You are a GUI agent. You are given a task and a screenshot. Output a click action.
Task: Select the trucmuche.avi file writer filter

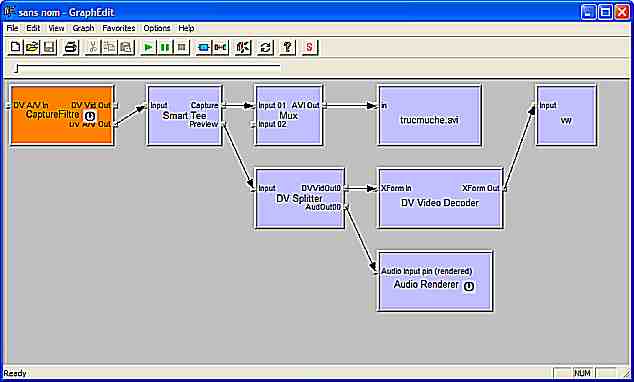tap(430, 115)
